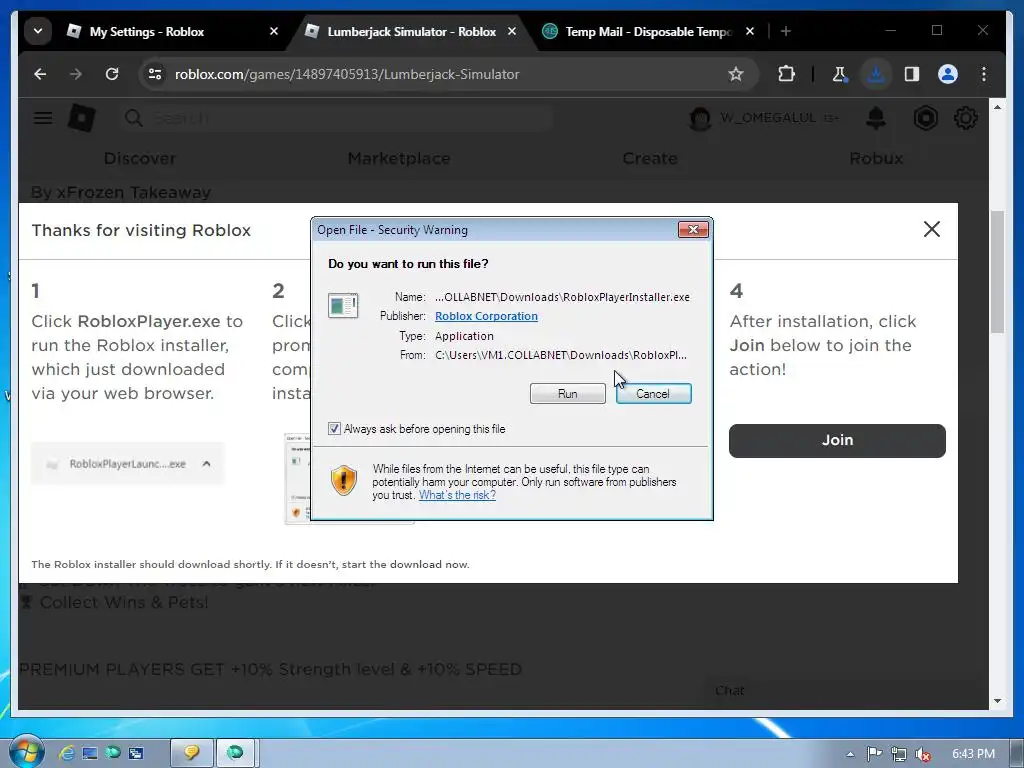
Task: Open network status tray icon
Action: click(899, 754)
